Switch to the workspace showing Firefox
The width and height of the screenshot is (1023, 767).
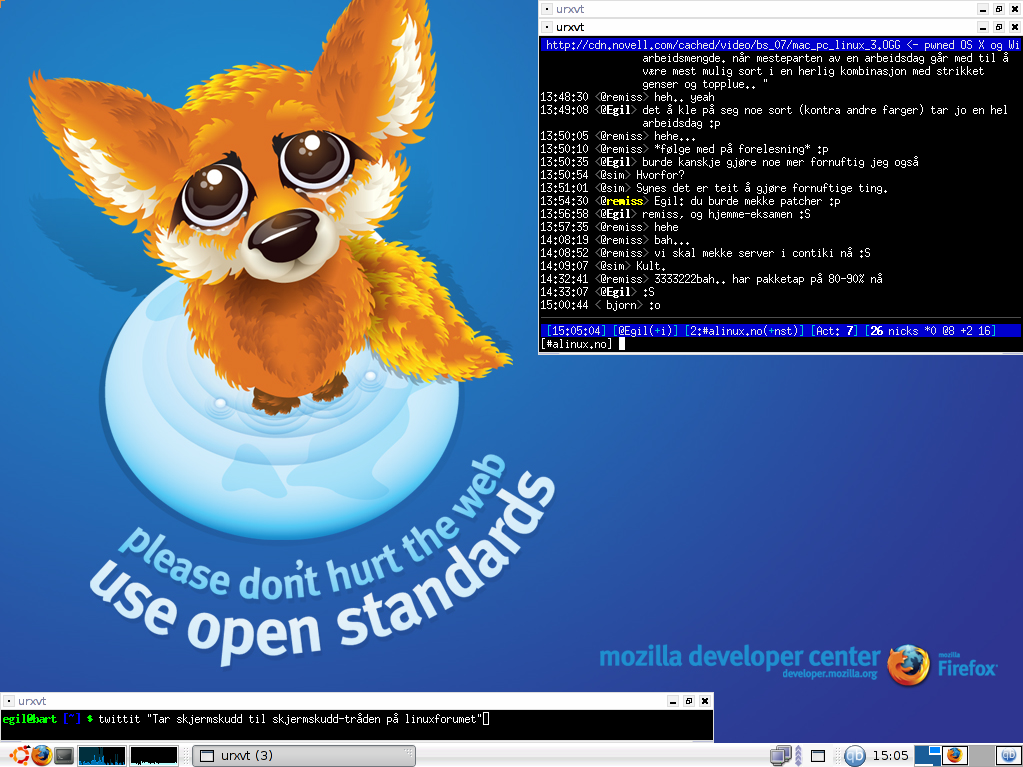pyautogui.click(x=954, y=755)
